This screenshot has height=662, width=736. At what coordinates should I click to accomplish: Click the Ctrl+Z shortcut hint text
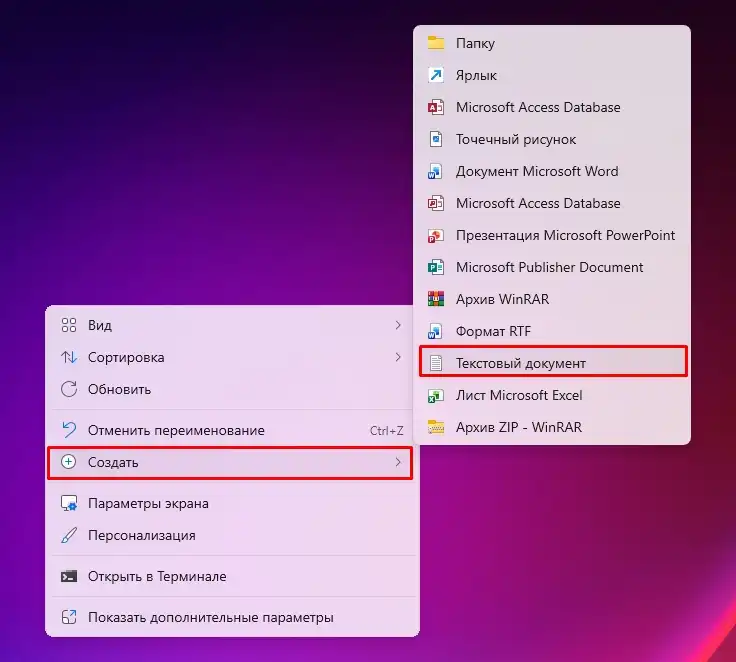[386, 431]
